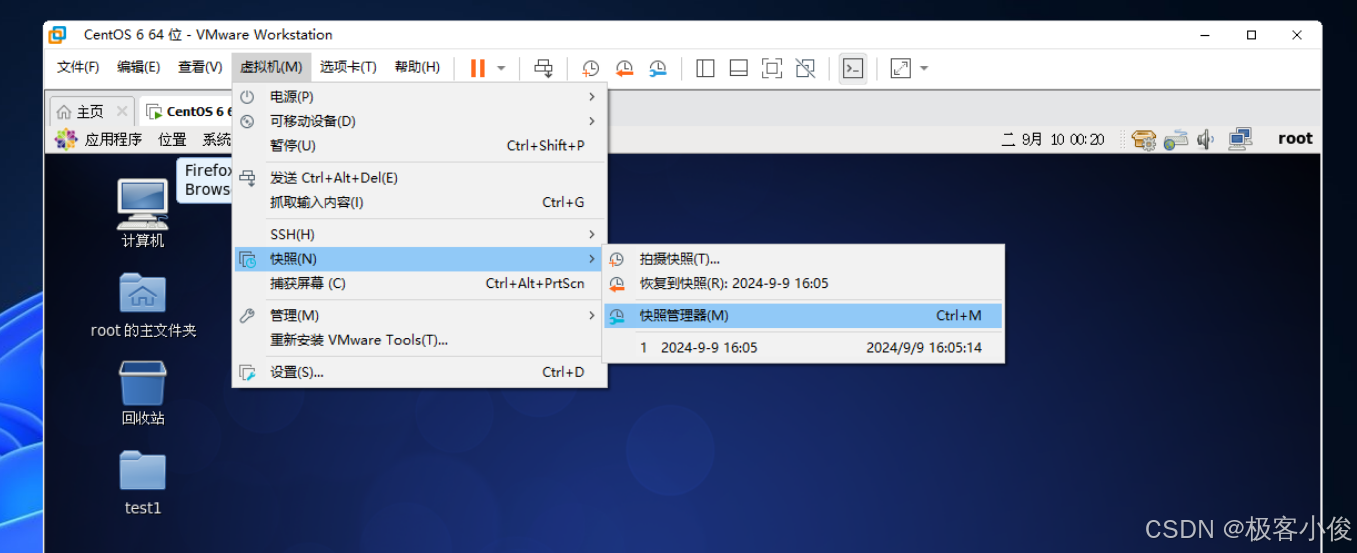Close the 主页 tab
This screenshot has height=553, width=1357.
click(x=122, y=111)
